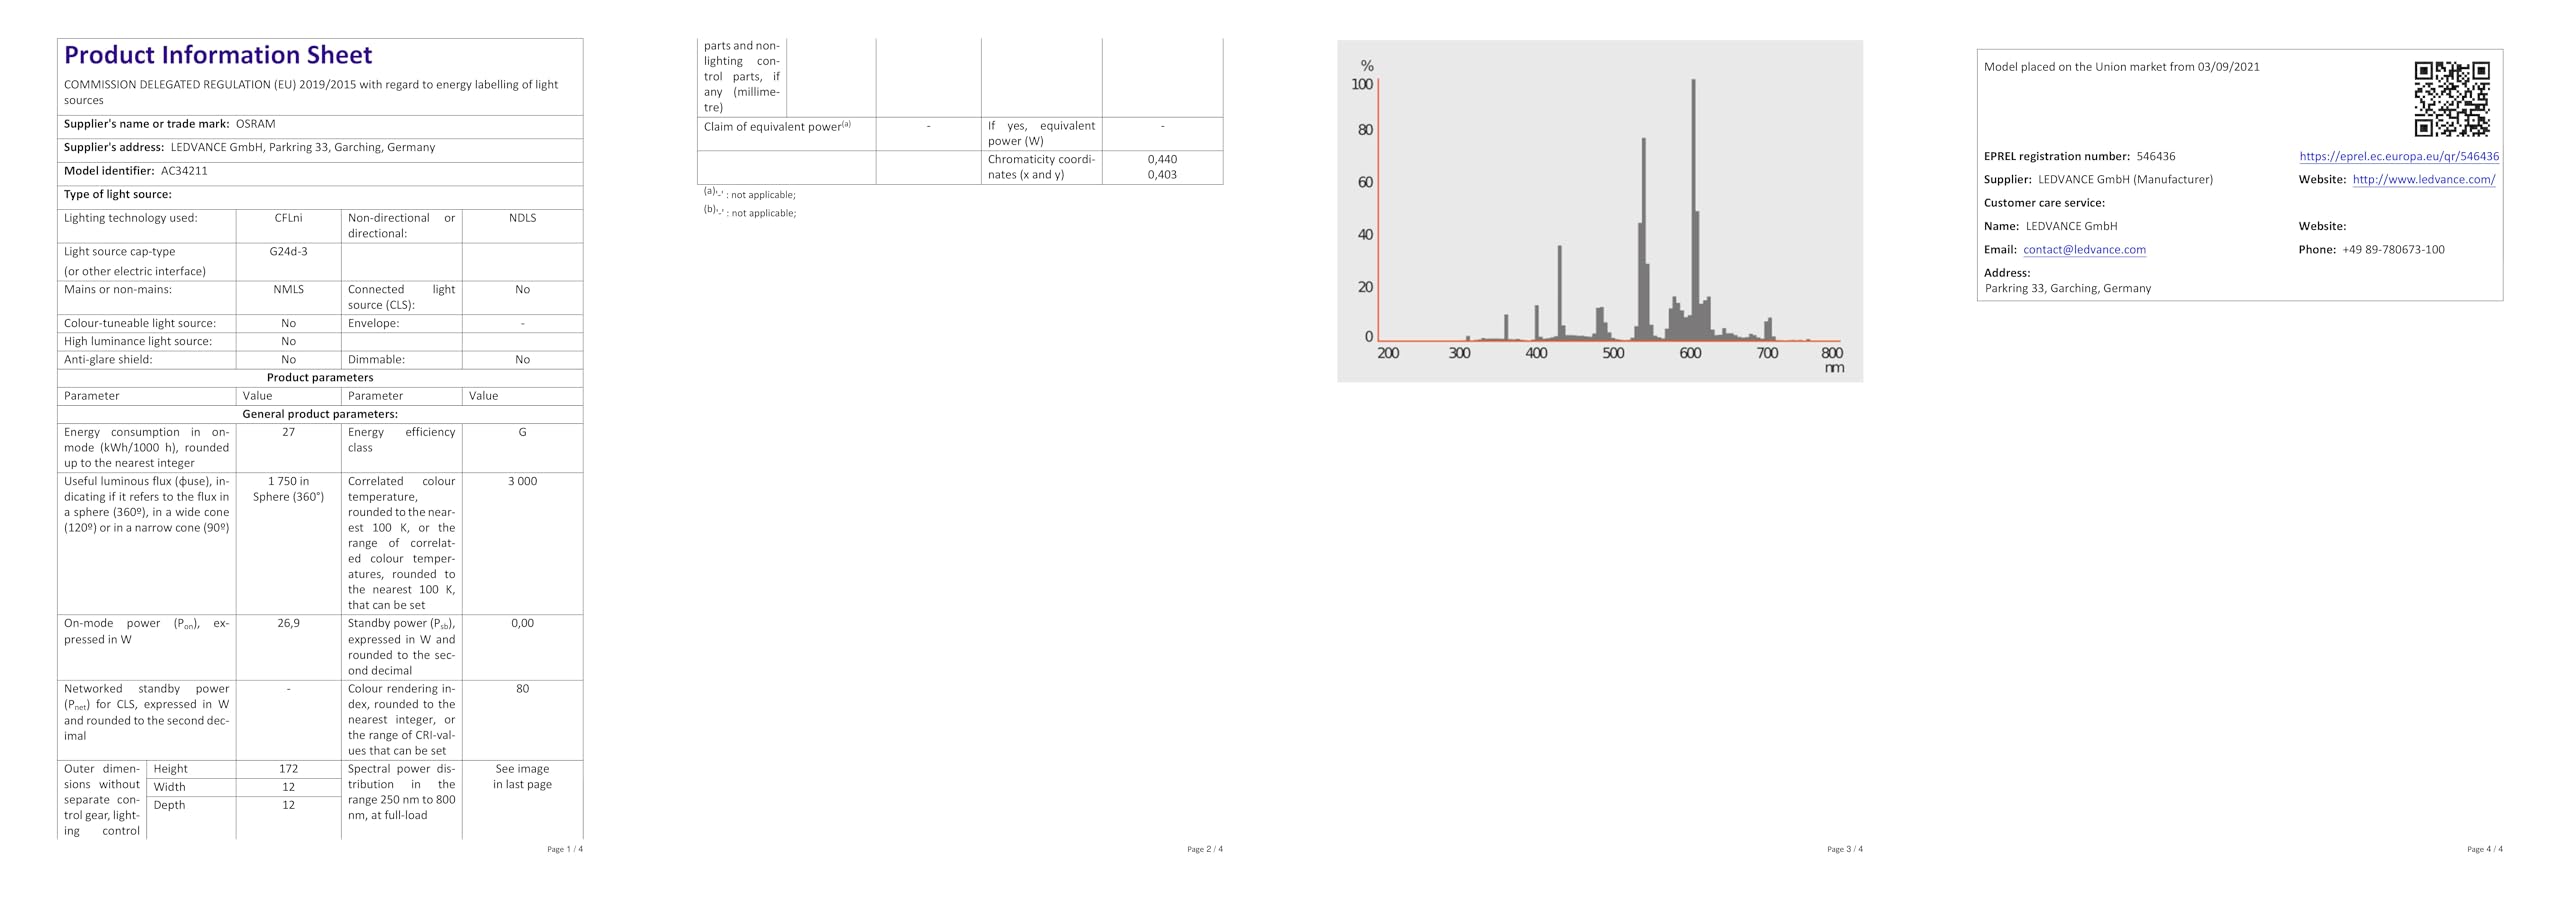Select the luminous flux value "1 750 in Sphere (360°)"
Viewport: 2560px width, 905px height.
coord(289,489)
